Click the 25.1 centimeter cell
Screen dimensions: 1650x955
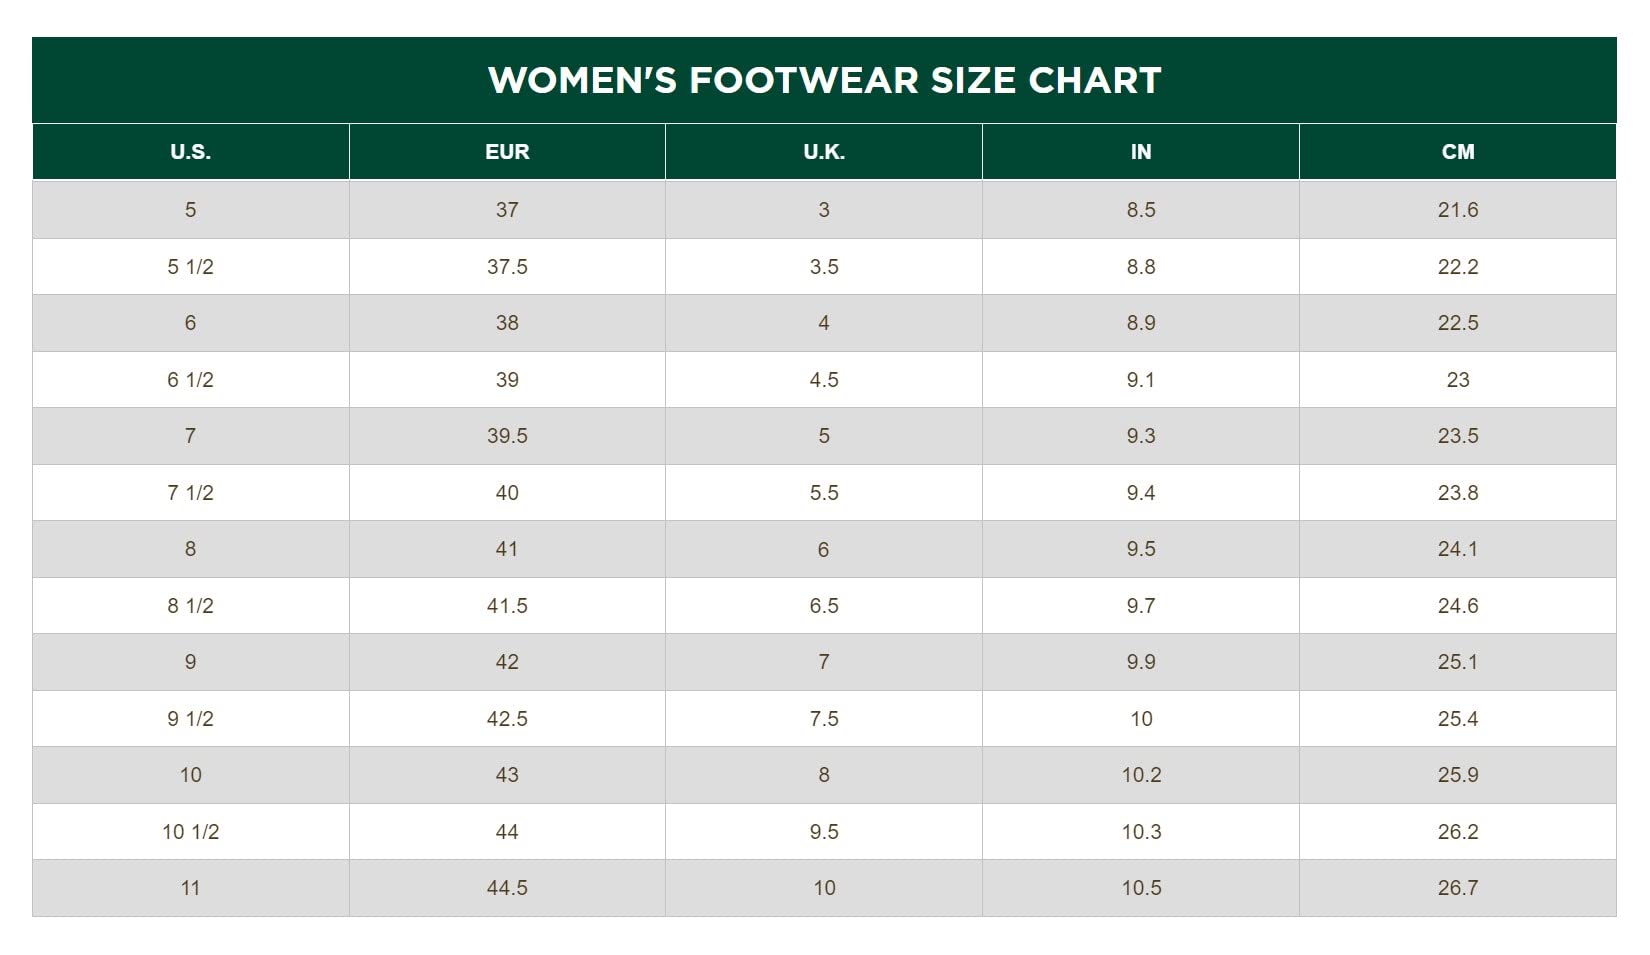(1458, 662)
